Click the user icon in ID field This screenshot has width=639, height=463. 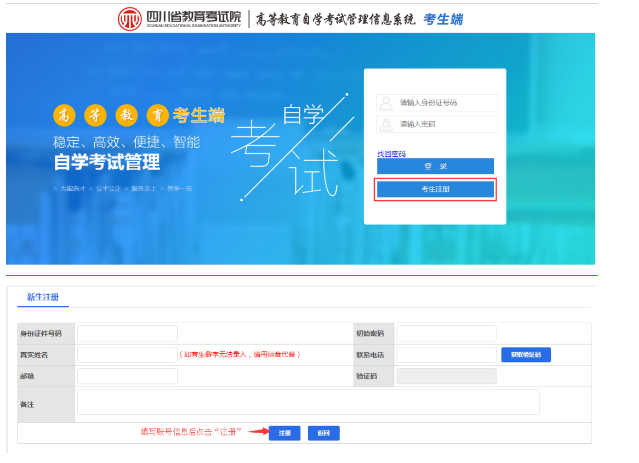[x=386, y=103]
